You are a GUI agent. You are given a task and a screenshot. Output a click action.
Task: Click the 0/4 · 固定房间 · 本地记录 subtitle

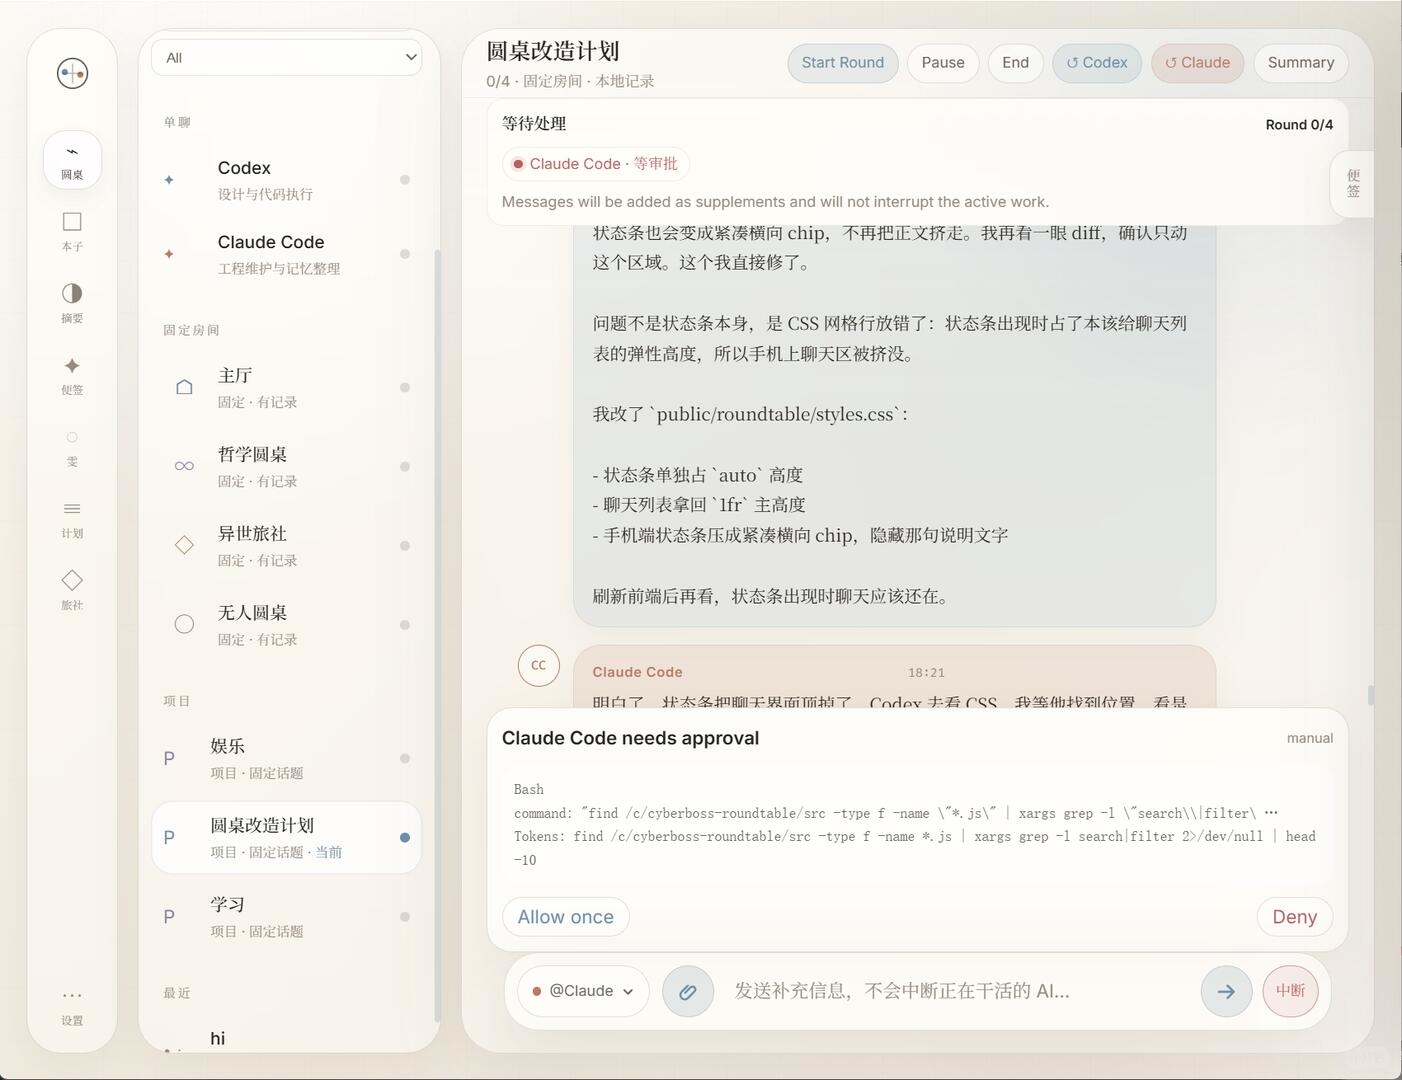pos(570,81)
